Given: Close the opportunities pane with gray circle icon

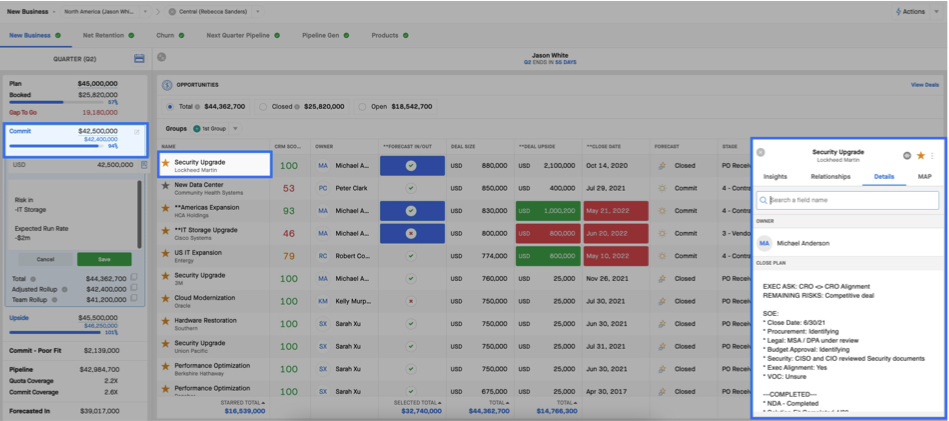Looking at the screenshot, I should pyautogui.click(x=161, y=57).
